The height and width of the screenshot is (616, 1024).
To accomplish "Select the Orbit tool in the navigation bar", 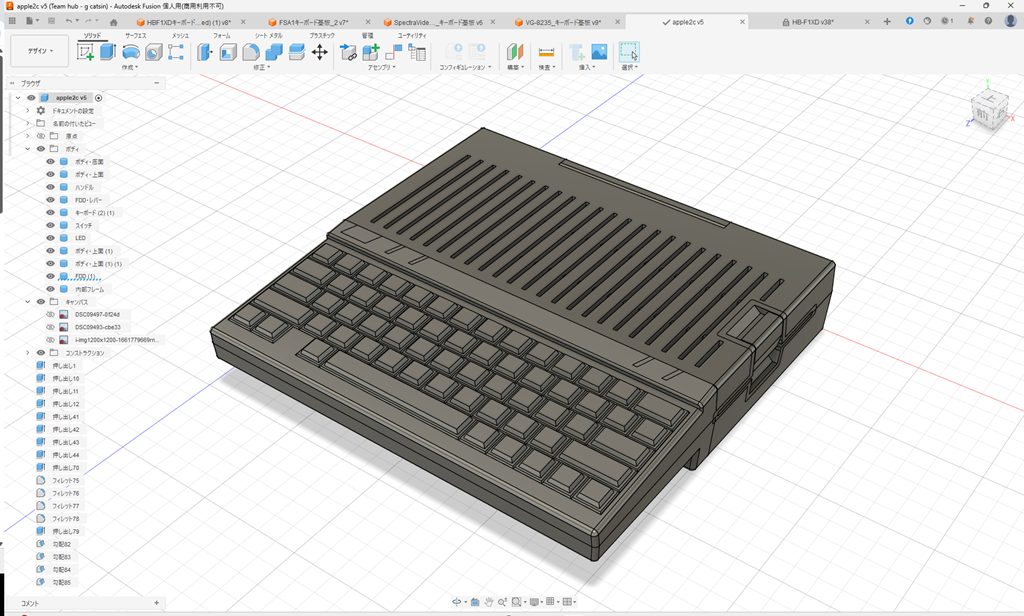I will [457, 601].
